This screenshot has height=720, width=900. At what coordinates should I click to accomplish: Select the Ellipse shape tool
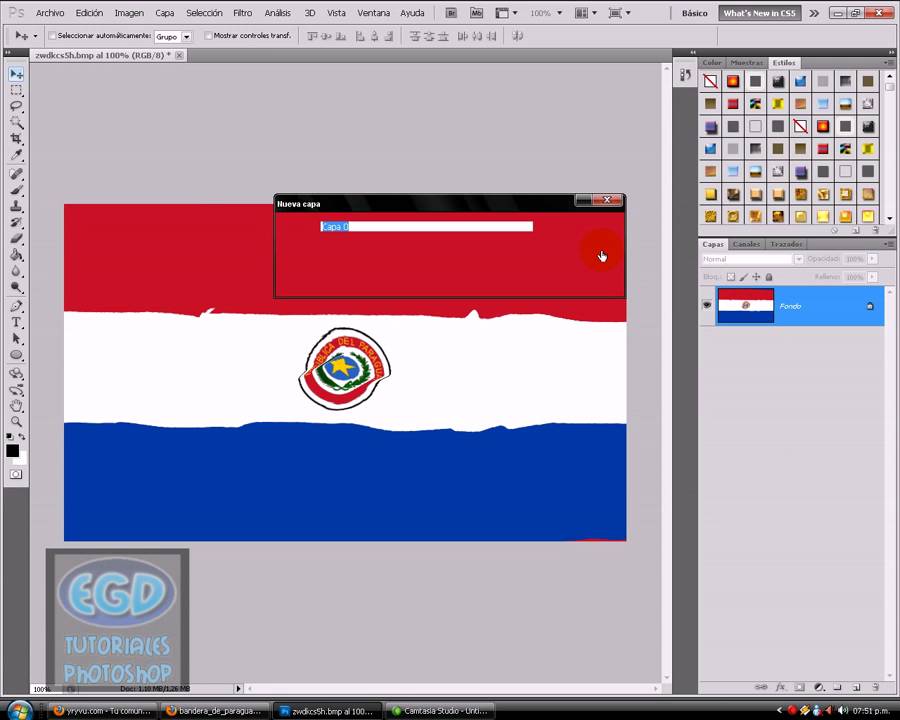(16, 355)
